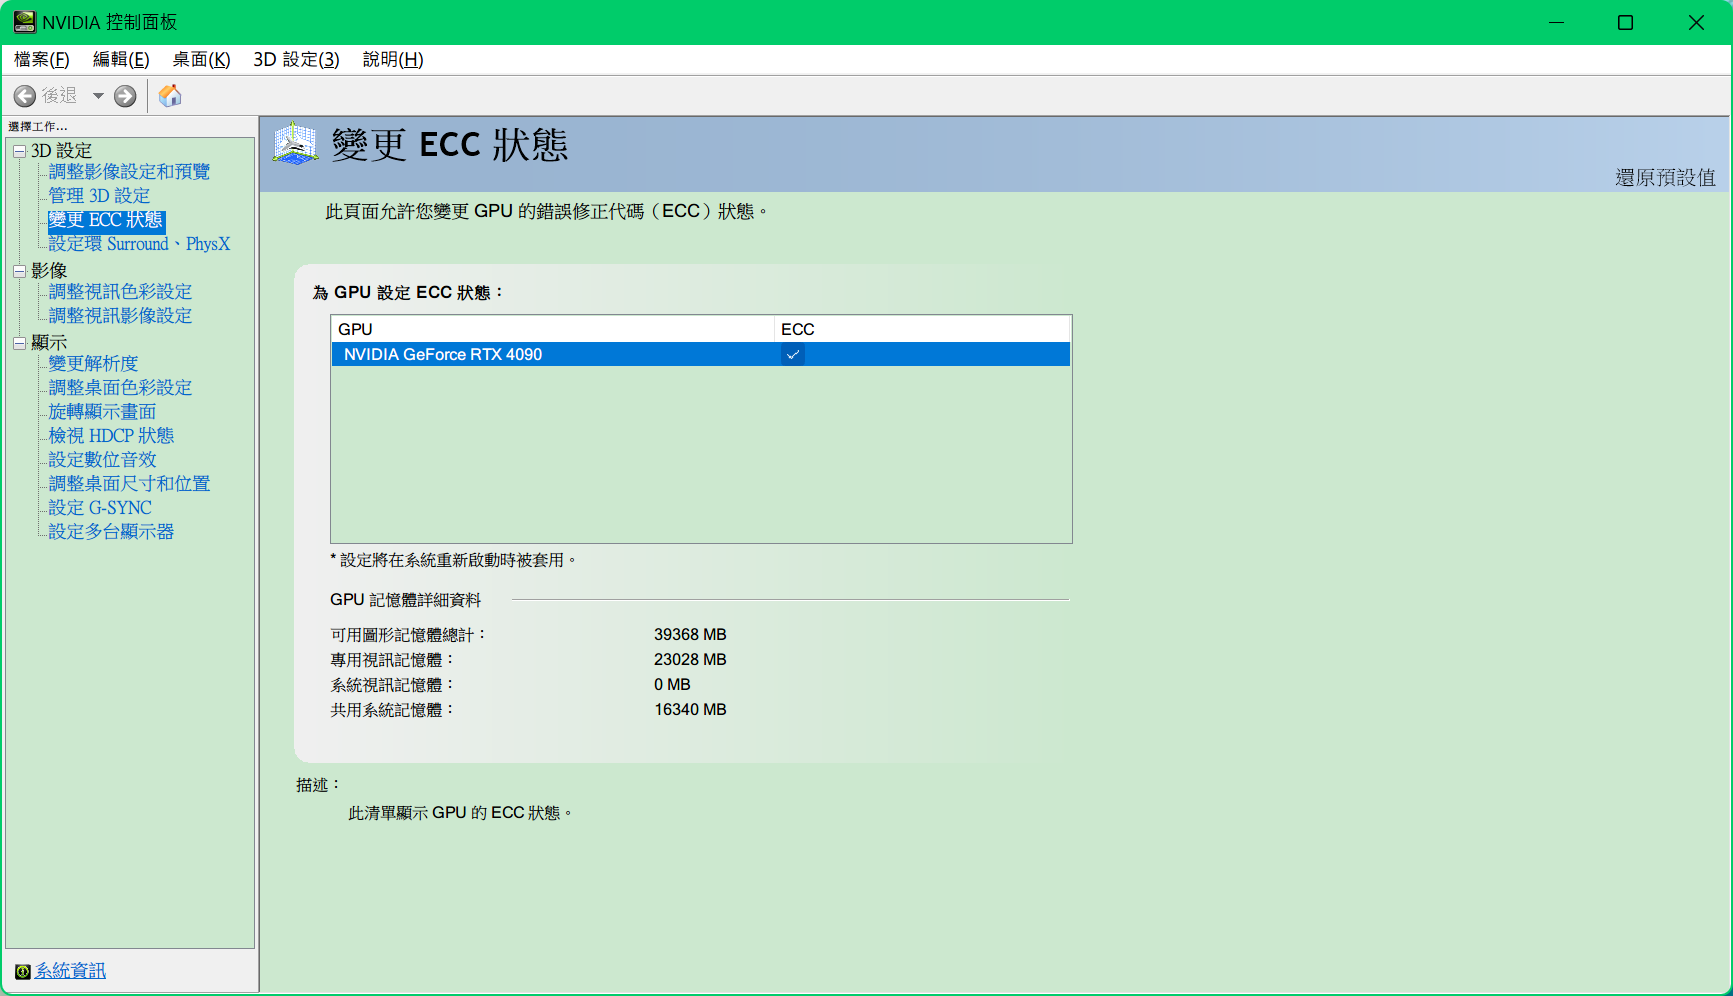The height and width of the screenshot is (996, 1733).
Task: Click 還原預設值 restore defaults link
Action: (1665, 177)
